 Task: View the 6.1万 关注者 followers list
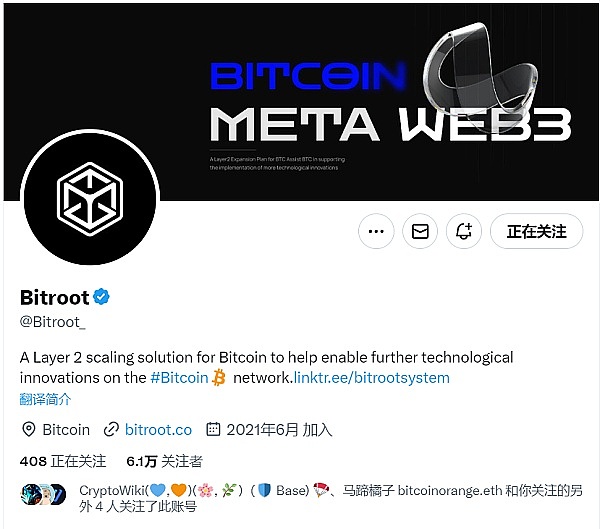coord(165,461)
